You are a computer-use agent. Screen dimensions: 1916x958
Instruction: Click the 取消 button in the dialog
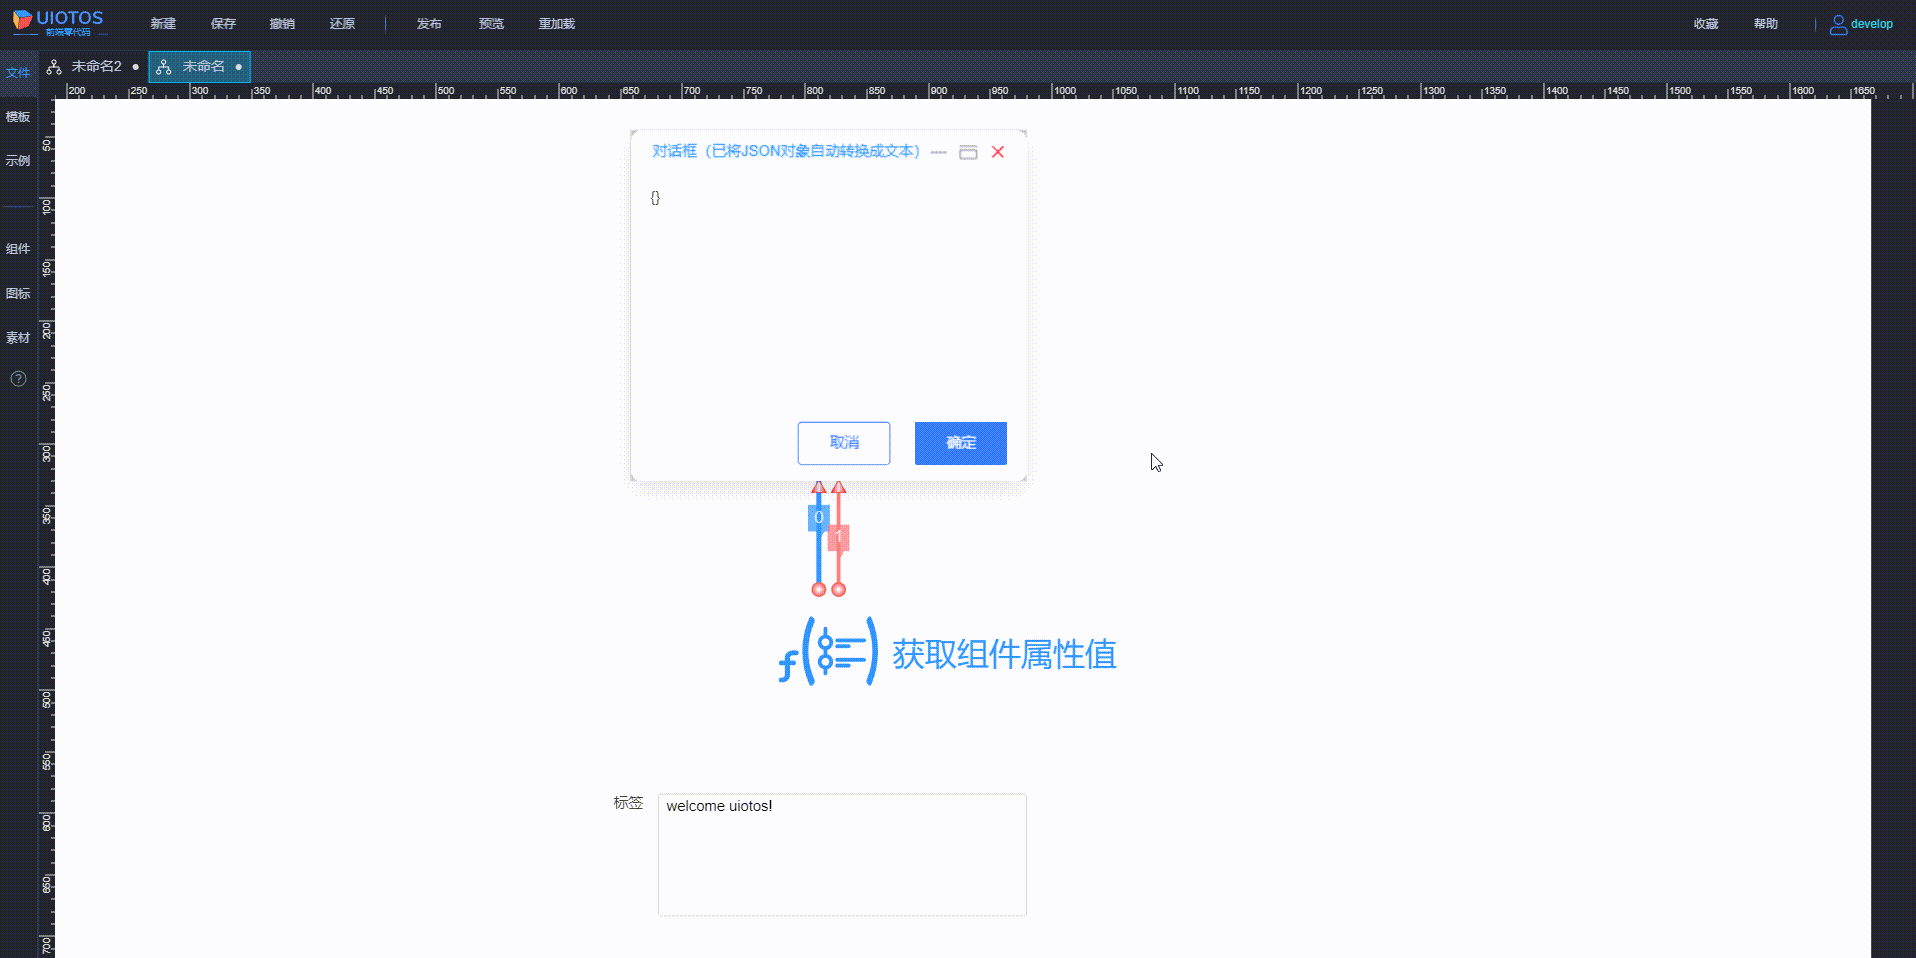pyautogui.click(x=843, y=443)
